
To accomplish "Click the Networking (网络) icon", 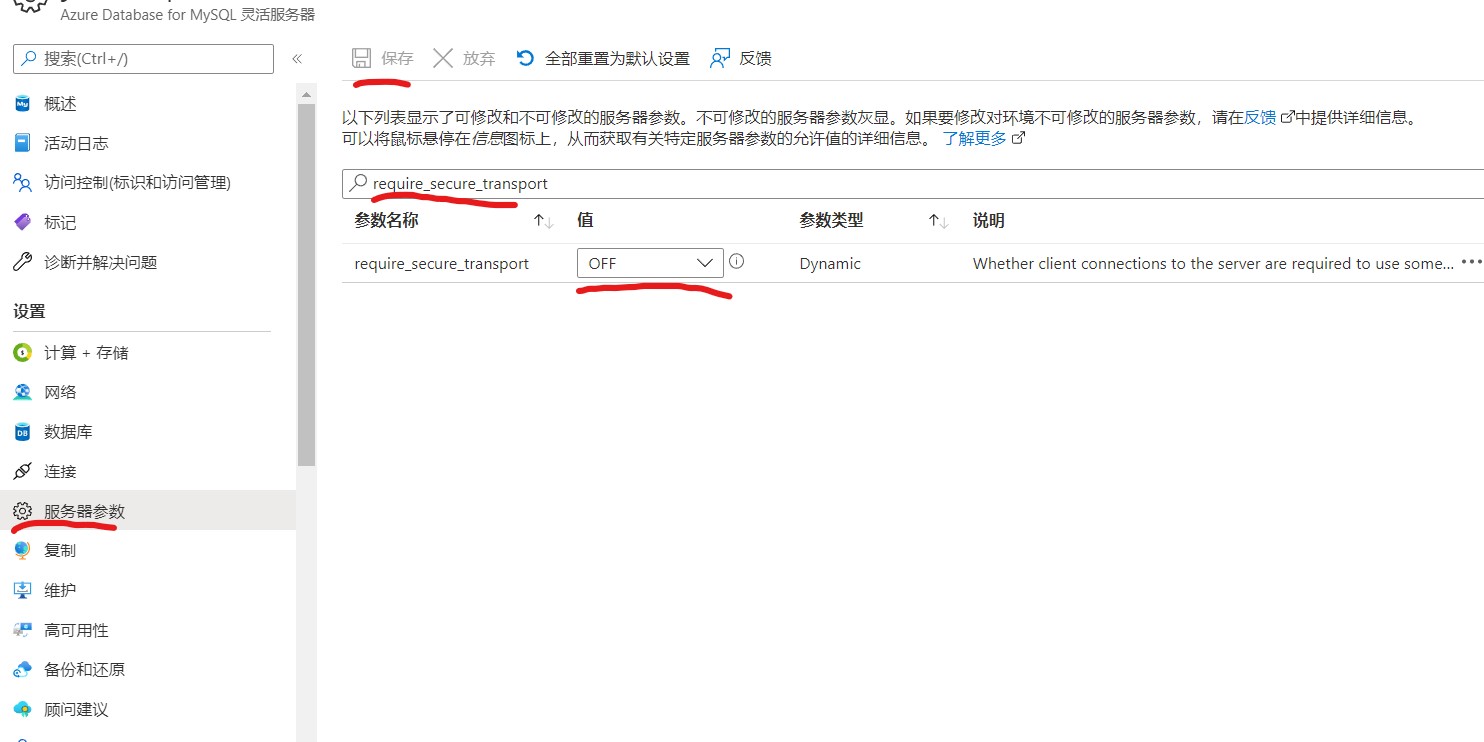I will (22, 392).
